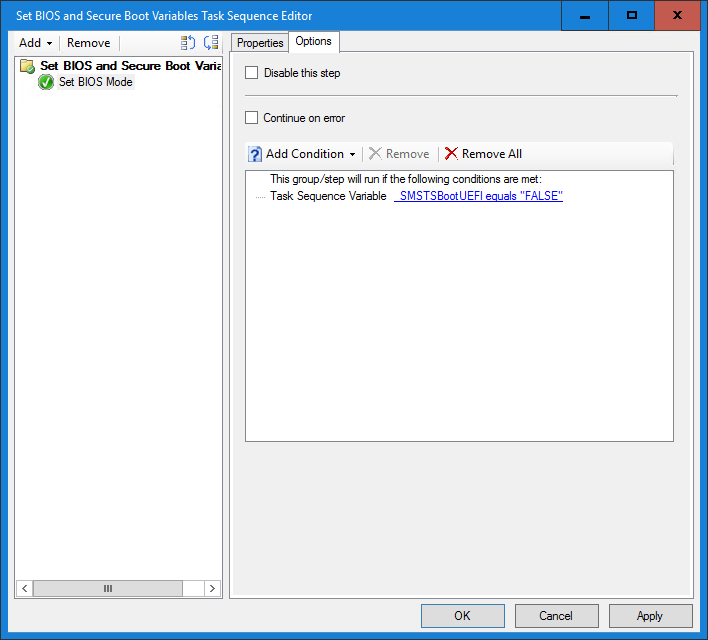This screenshot has height=640, width=708.
Task: Click the move step down icon
Action: point(210,43)
